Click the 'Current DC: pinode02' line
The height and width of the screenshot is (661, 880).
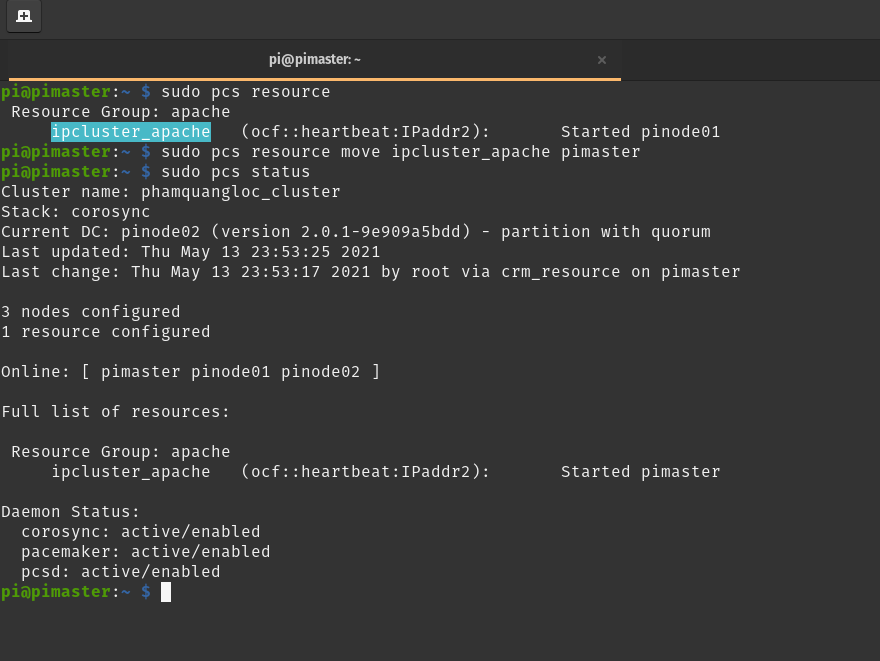click(x=355, y=232)
